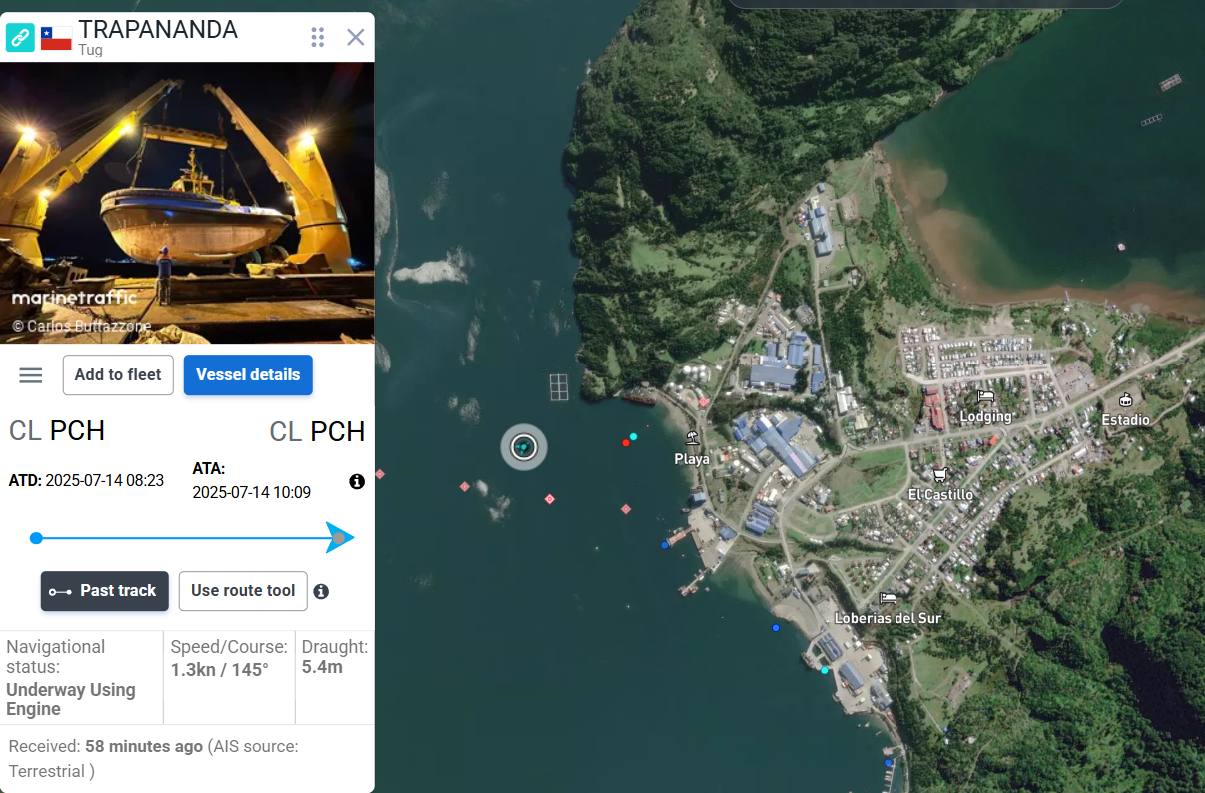Click Use route tool button

(243, 591)
